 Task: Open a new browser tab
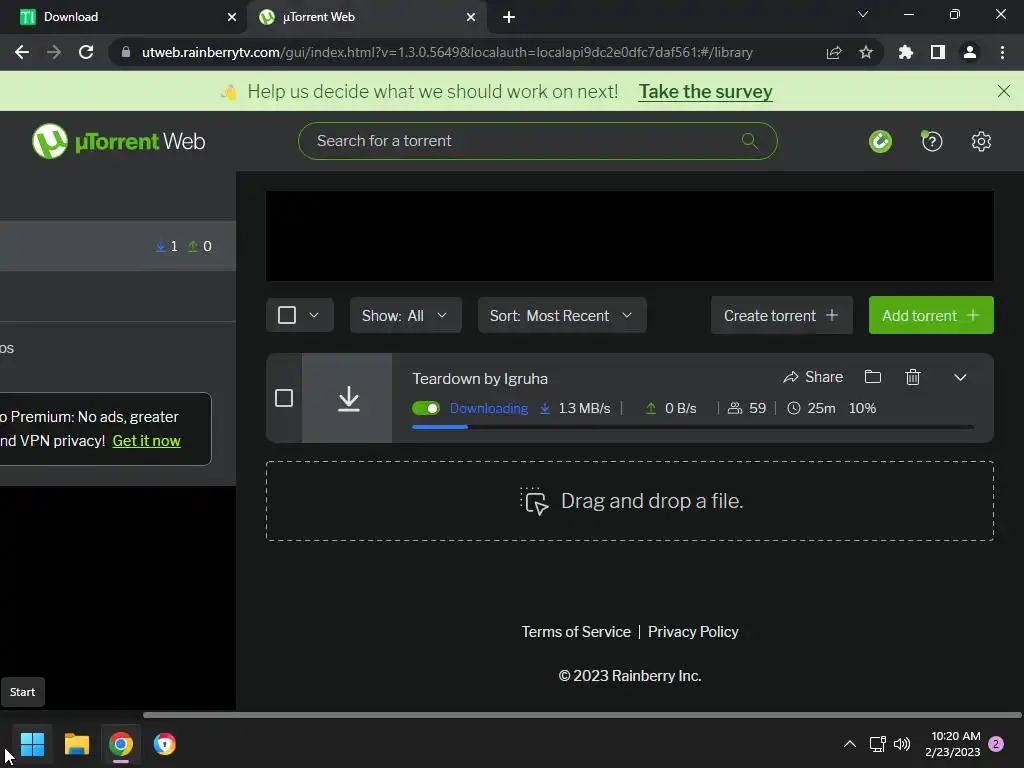tap(509, 17)
